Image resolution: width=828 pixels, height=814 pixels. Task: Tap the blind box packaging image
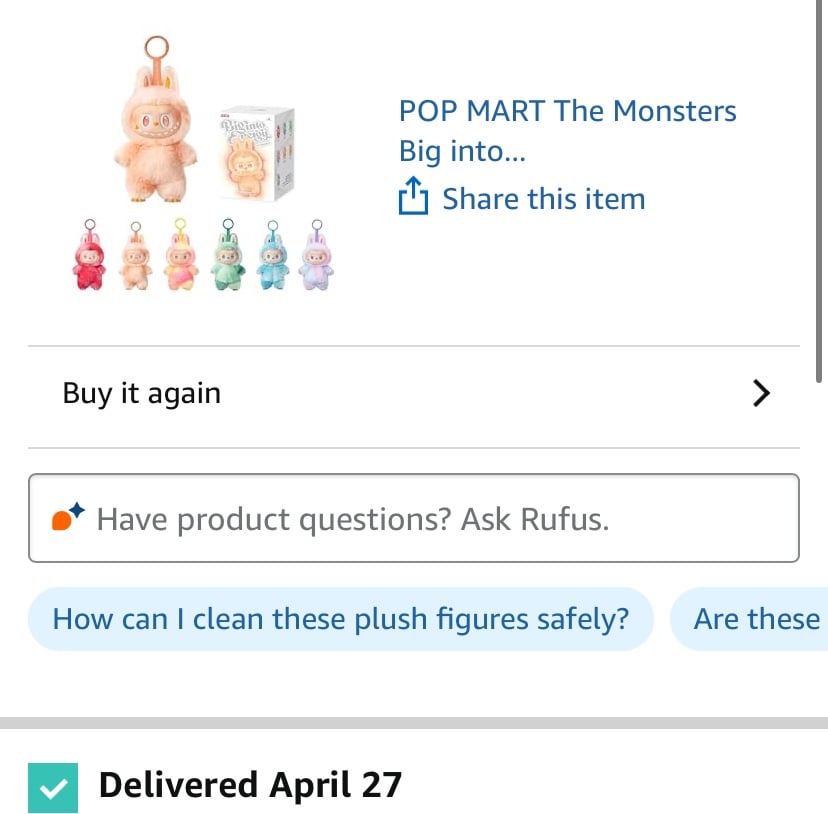(257, 153)
